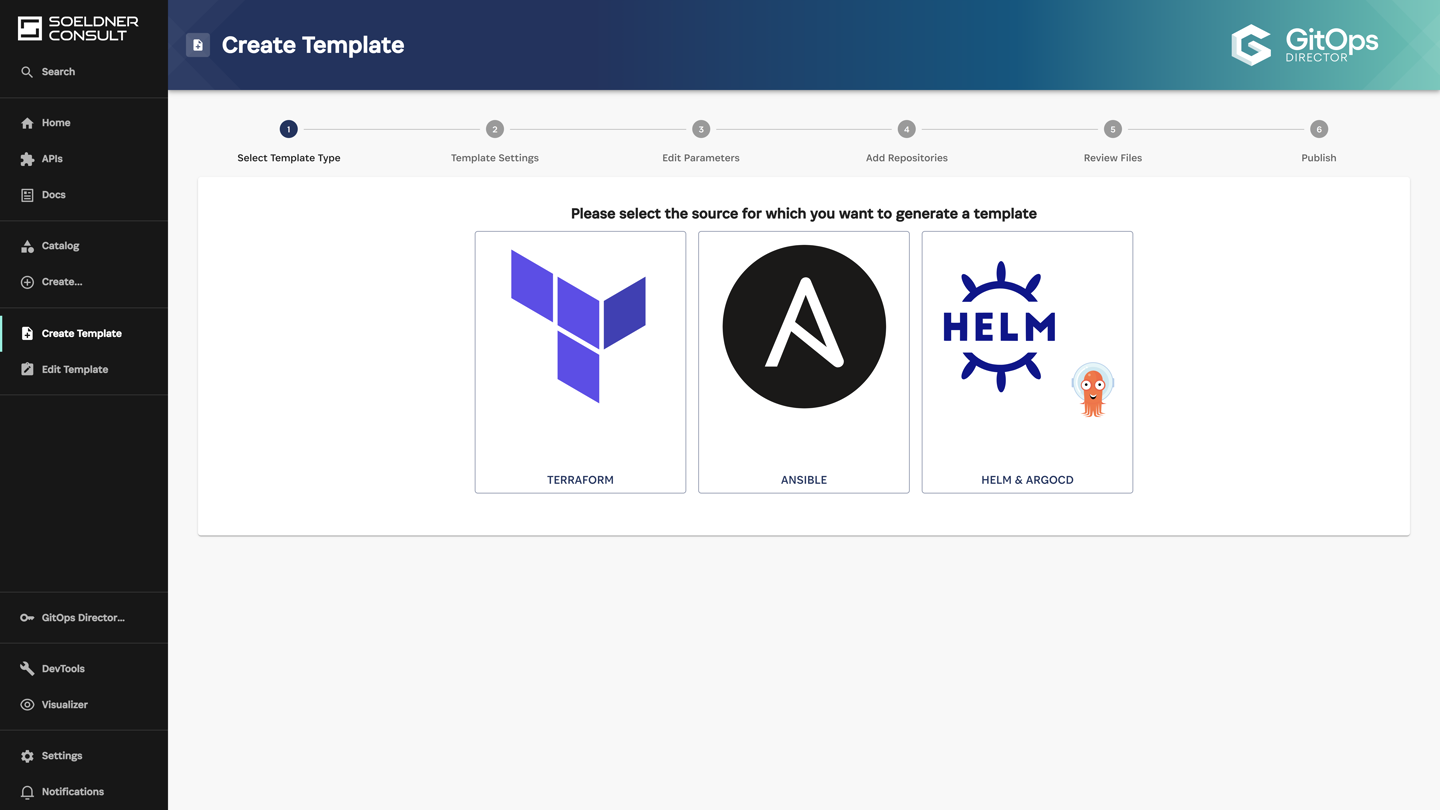
Task: Click the Settings gear icon
Action: (x=27, y=756)
